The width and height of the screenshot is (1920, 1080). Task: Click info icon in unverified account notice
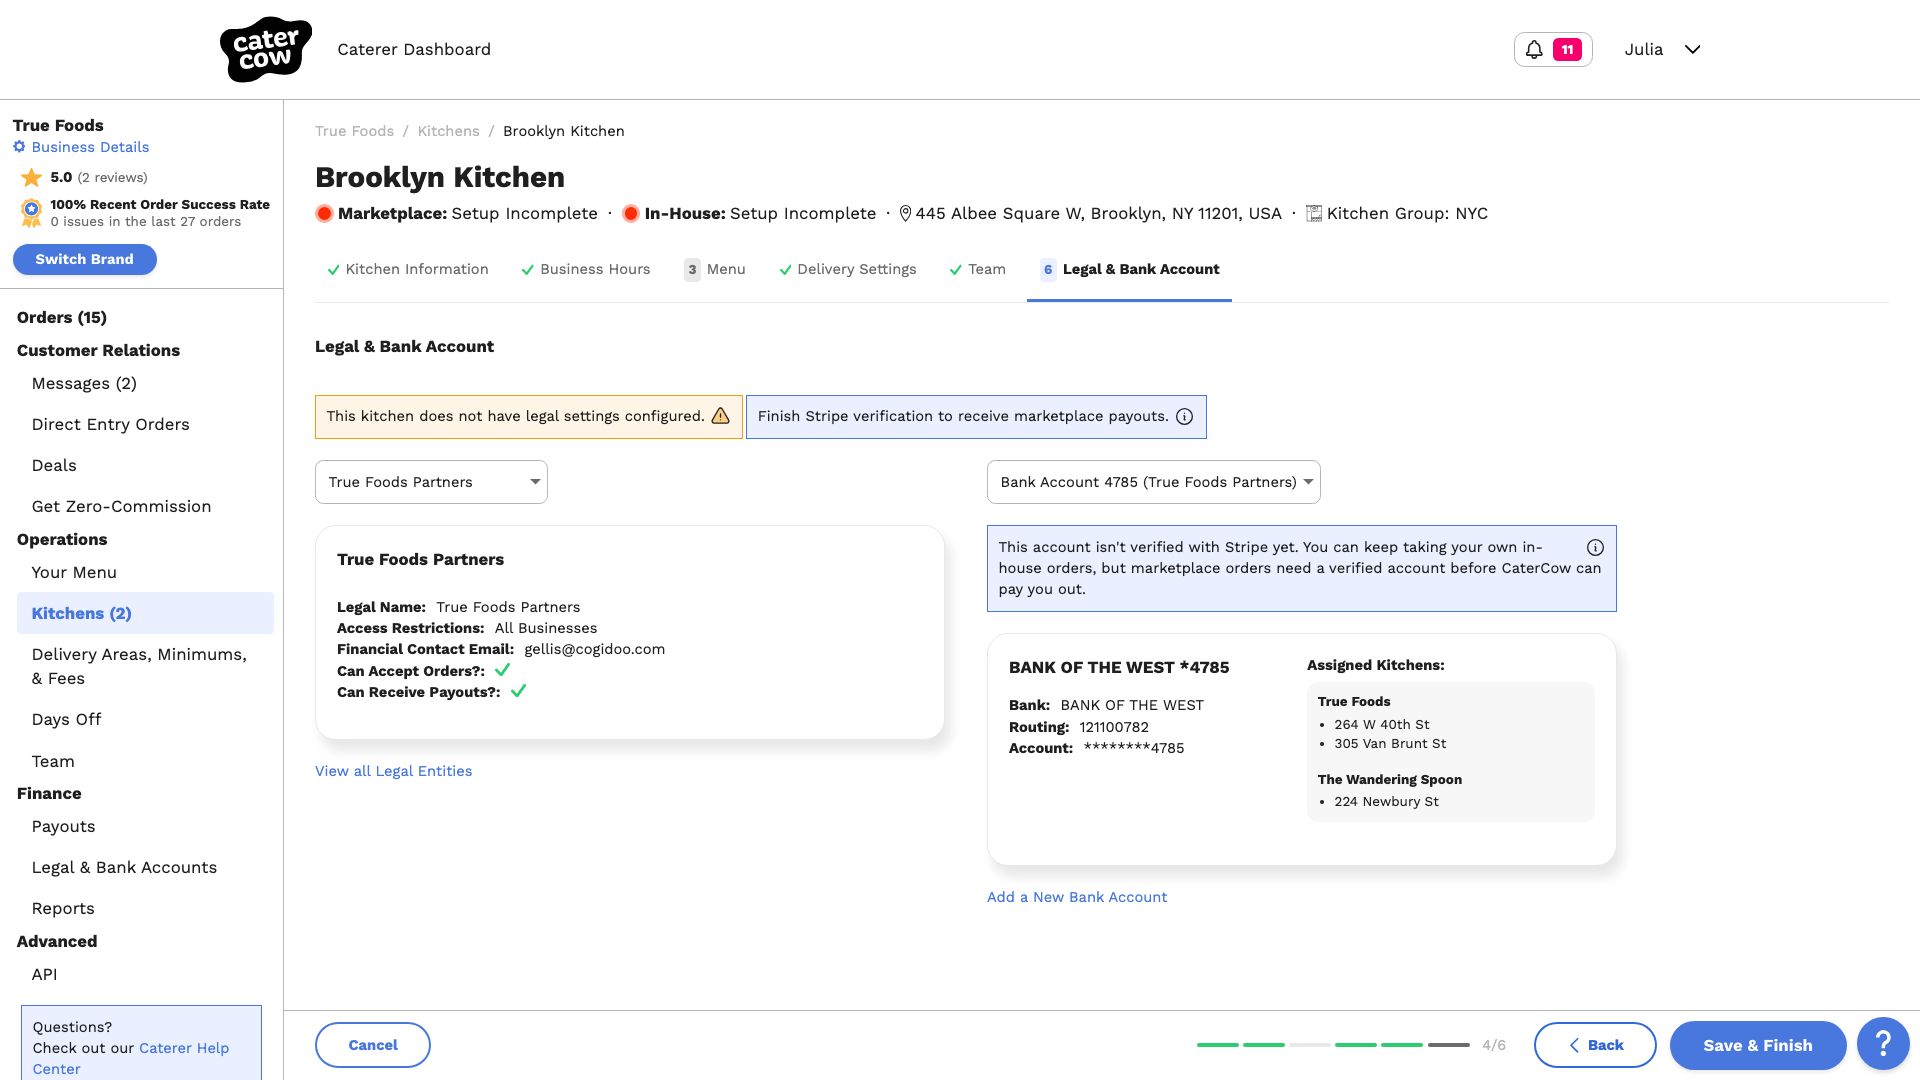tap(1595, 548)
